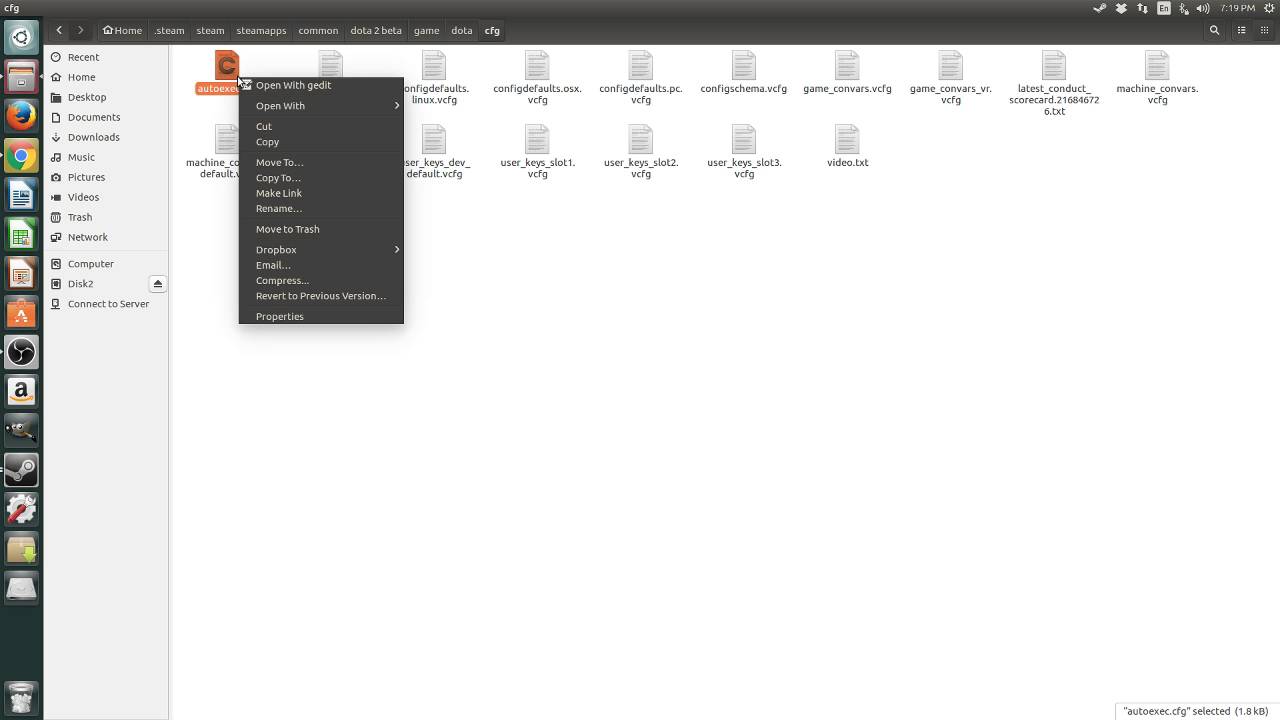Select Make Link in context menu
1280x720 pixels.
coord(321,193)
